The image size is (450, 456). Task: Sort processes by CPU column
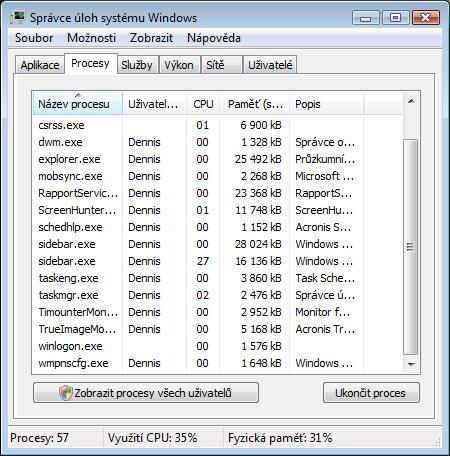coord(203,104)
